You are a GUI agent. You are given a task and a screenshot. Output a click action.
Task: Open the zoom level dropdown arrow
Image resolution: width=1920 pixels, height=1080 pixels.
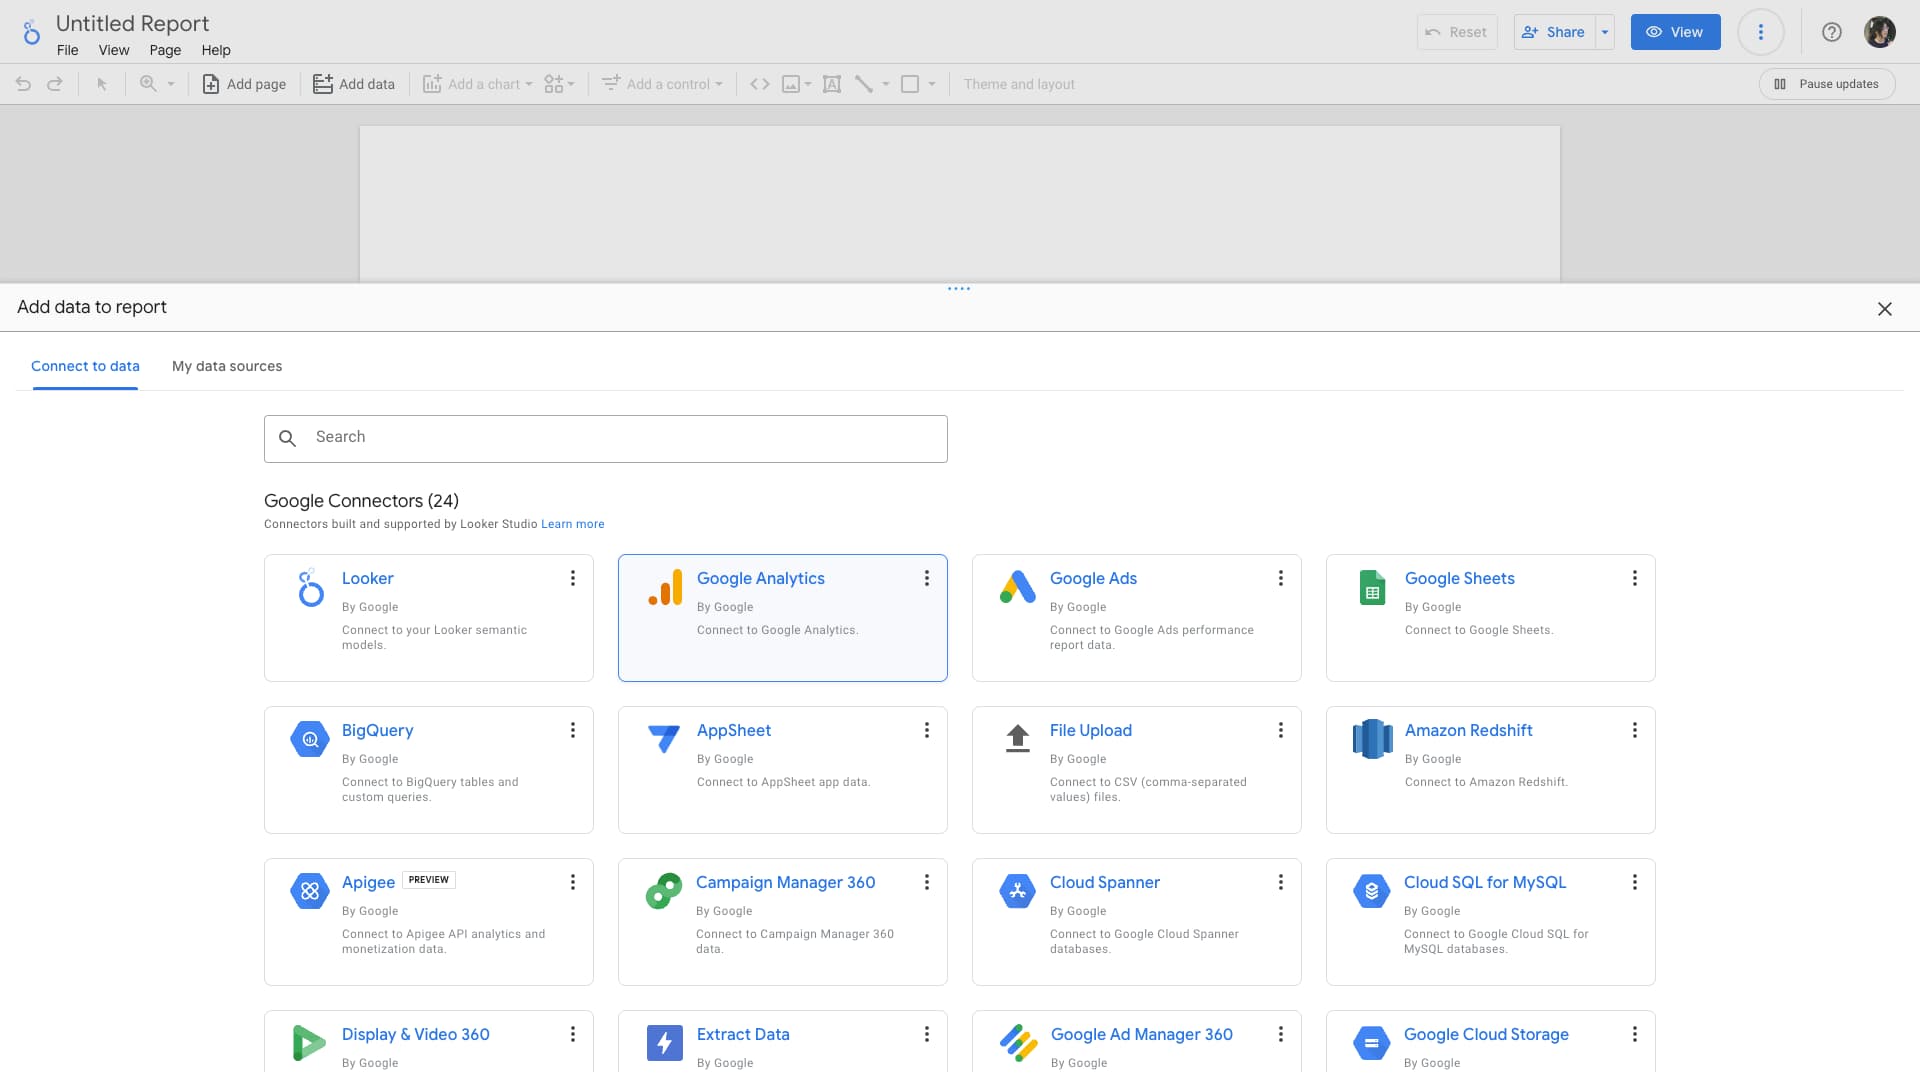(171, 84)
